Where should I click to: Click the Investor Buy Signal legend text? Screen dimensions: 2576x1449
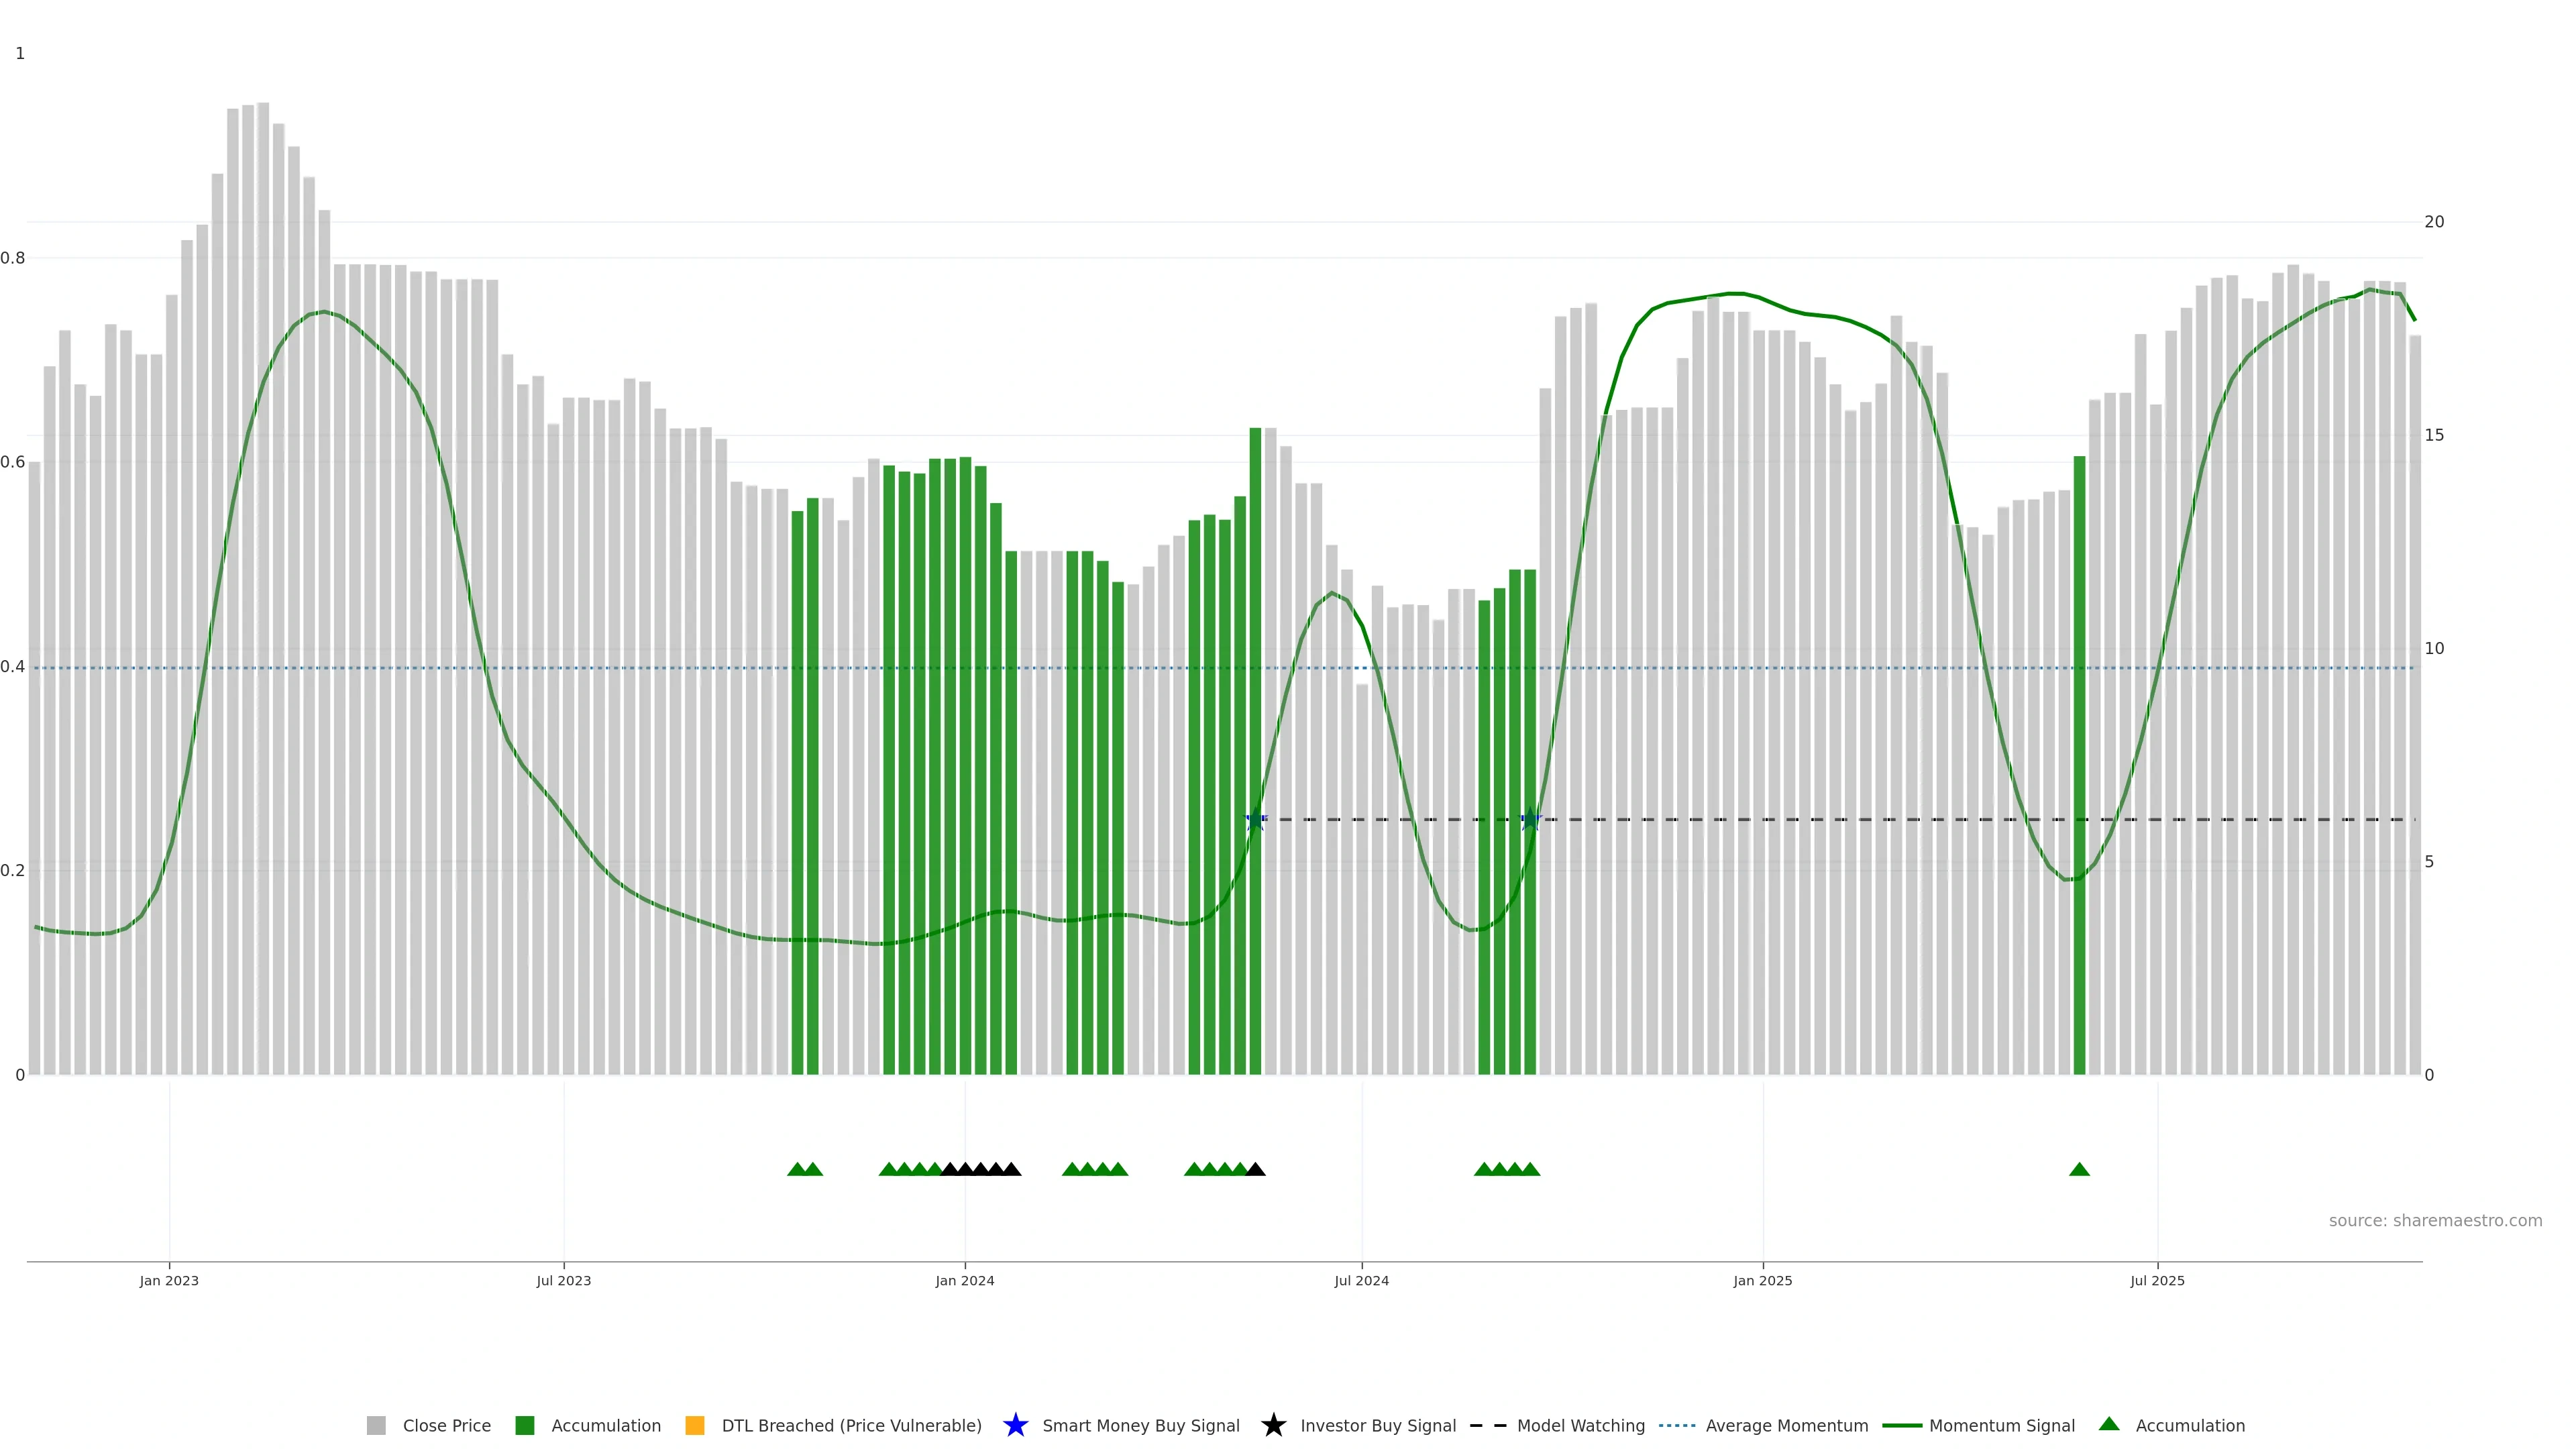point(1377,1425)
